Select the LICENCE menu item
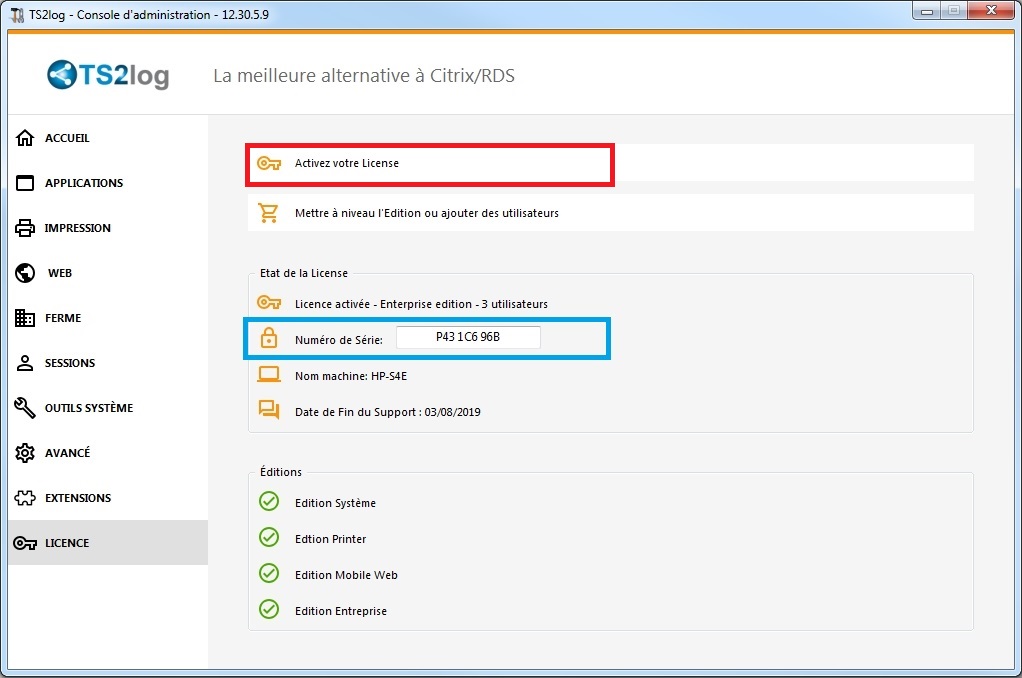The image size is (1022, 678). tap(108, 542)
